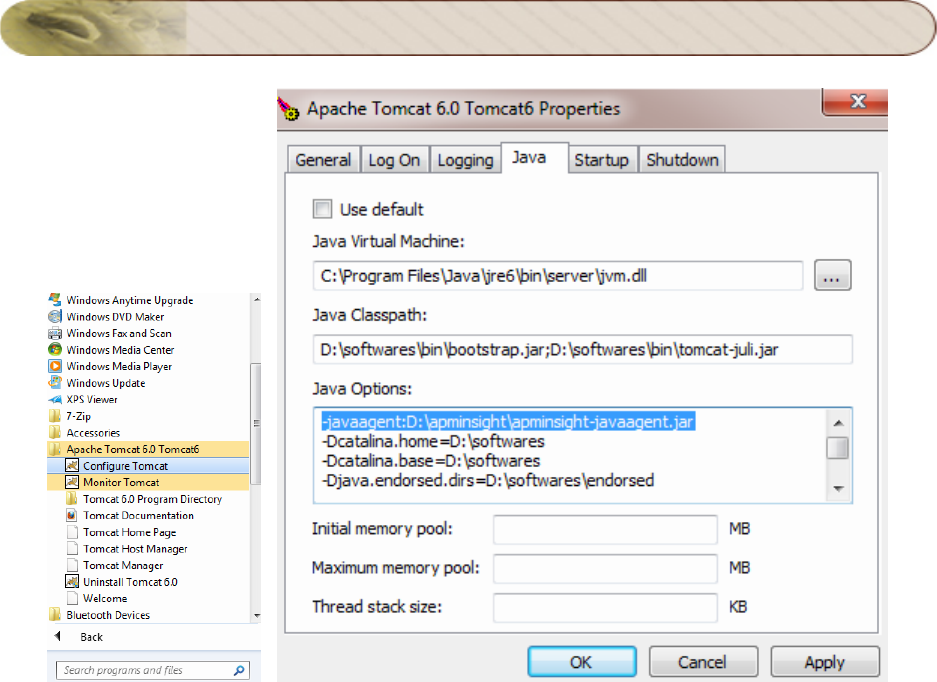The height and width of the screenshot is (682, 937).
Task: Click the Search programs and files box
Action: pyautogui.click(x=153, y=671)
